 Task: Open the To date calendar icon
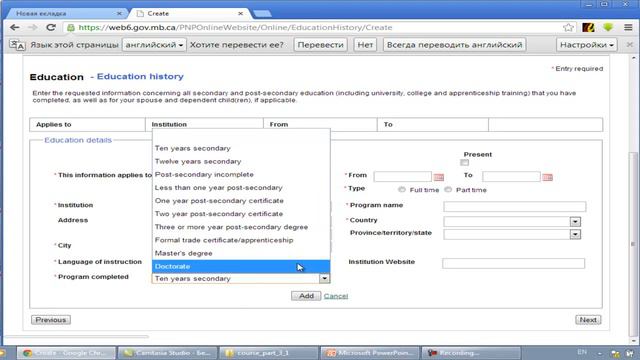[x=547, y=177]
